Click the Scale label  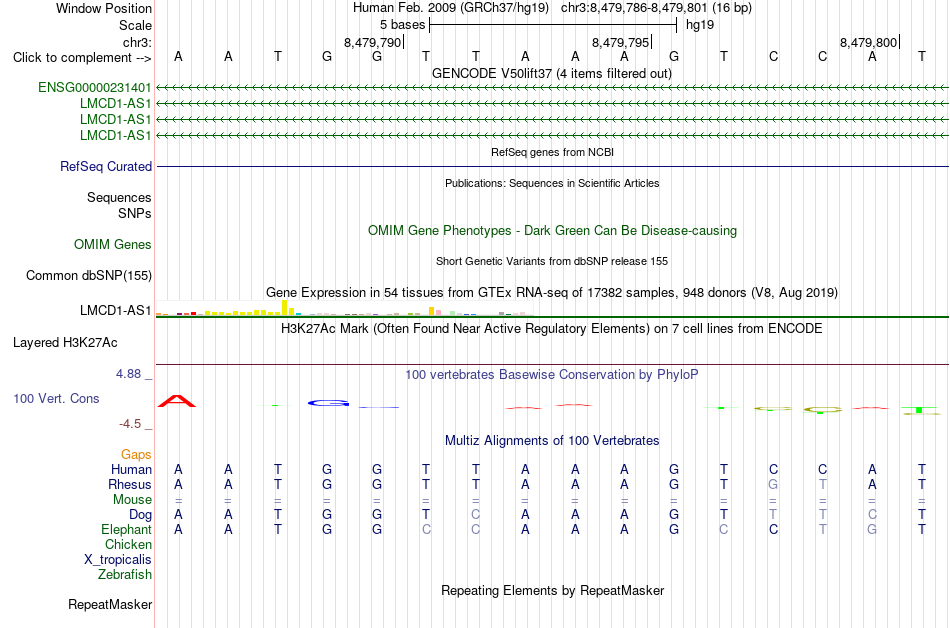coord(136,25)
